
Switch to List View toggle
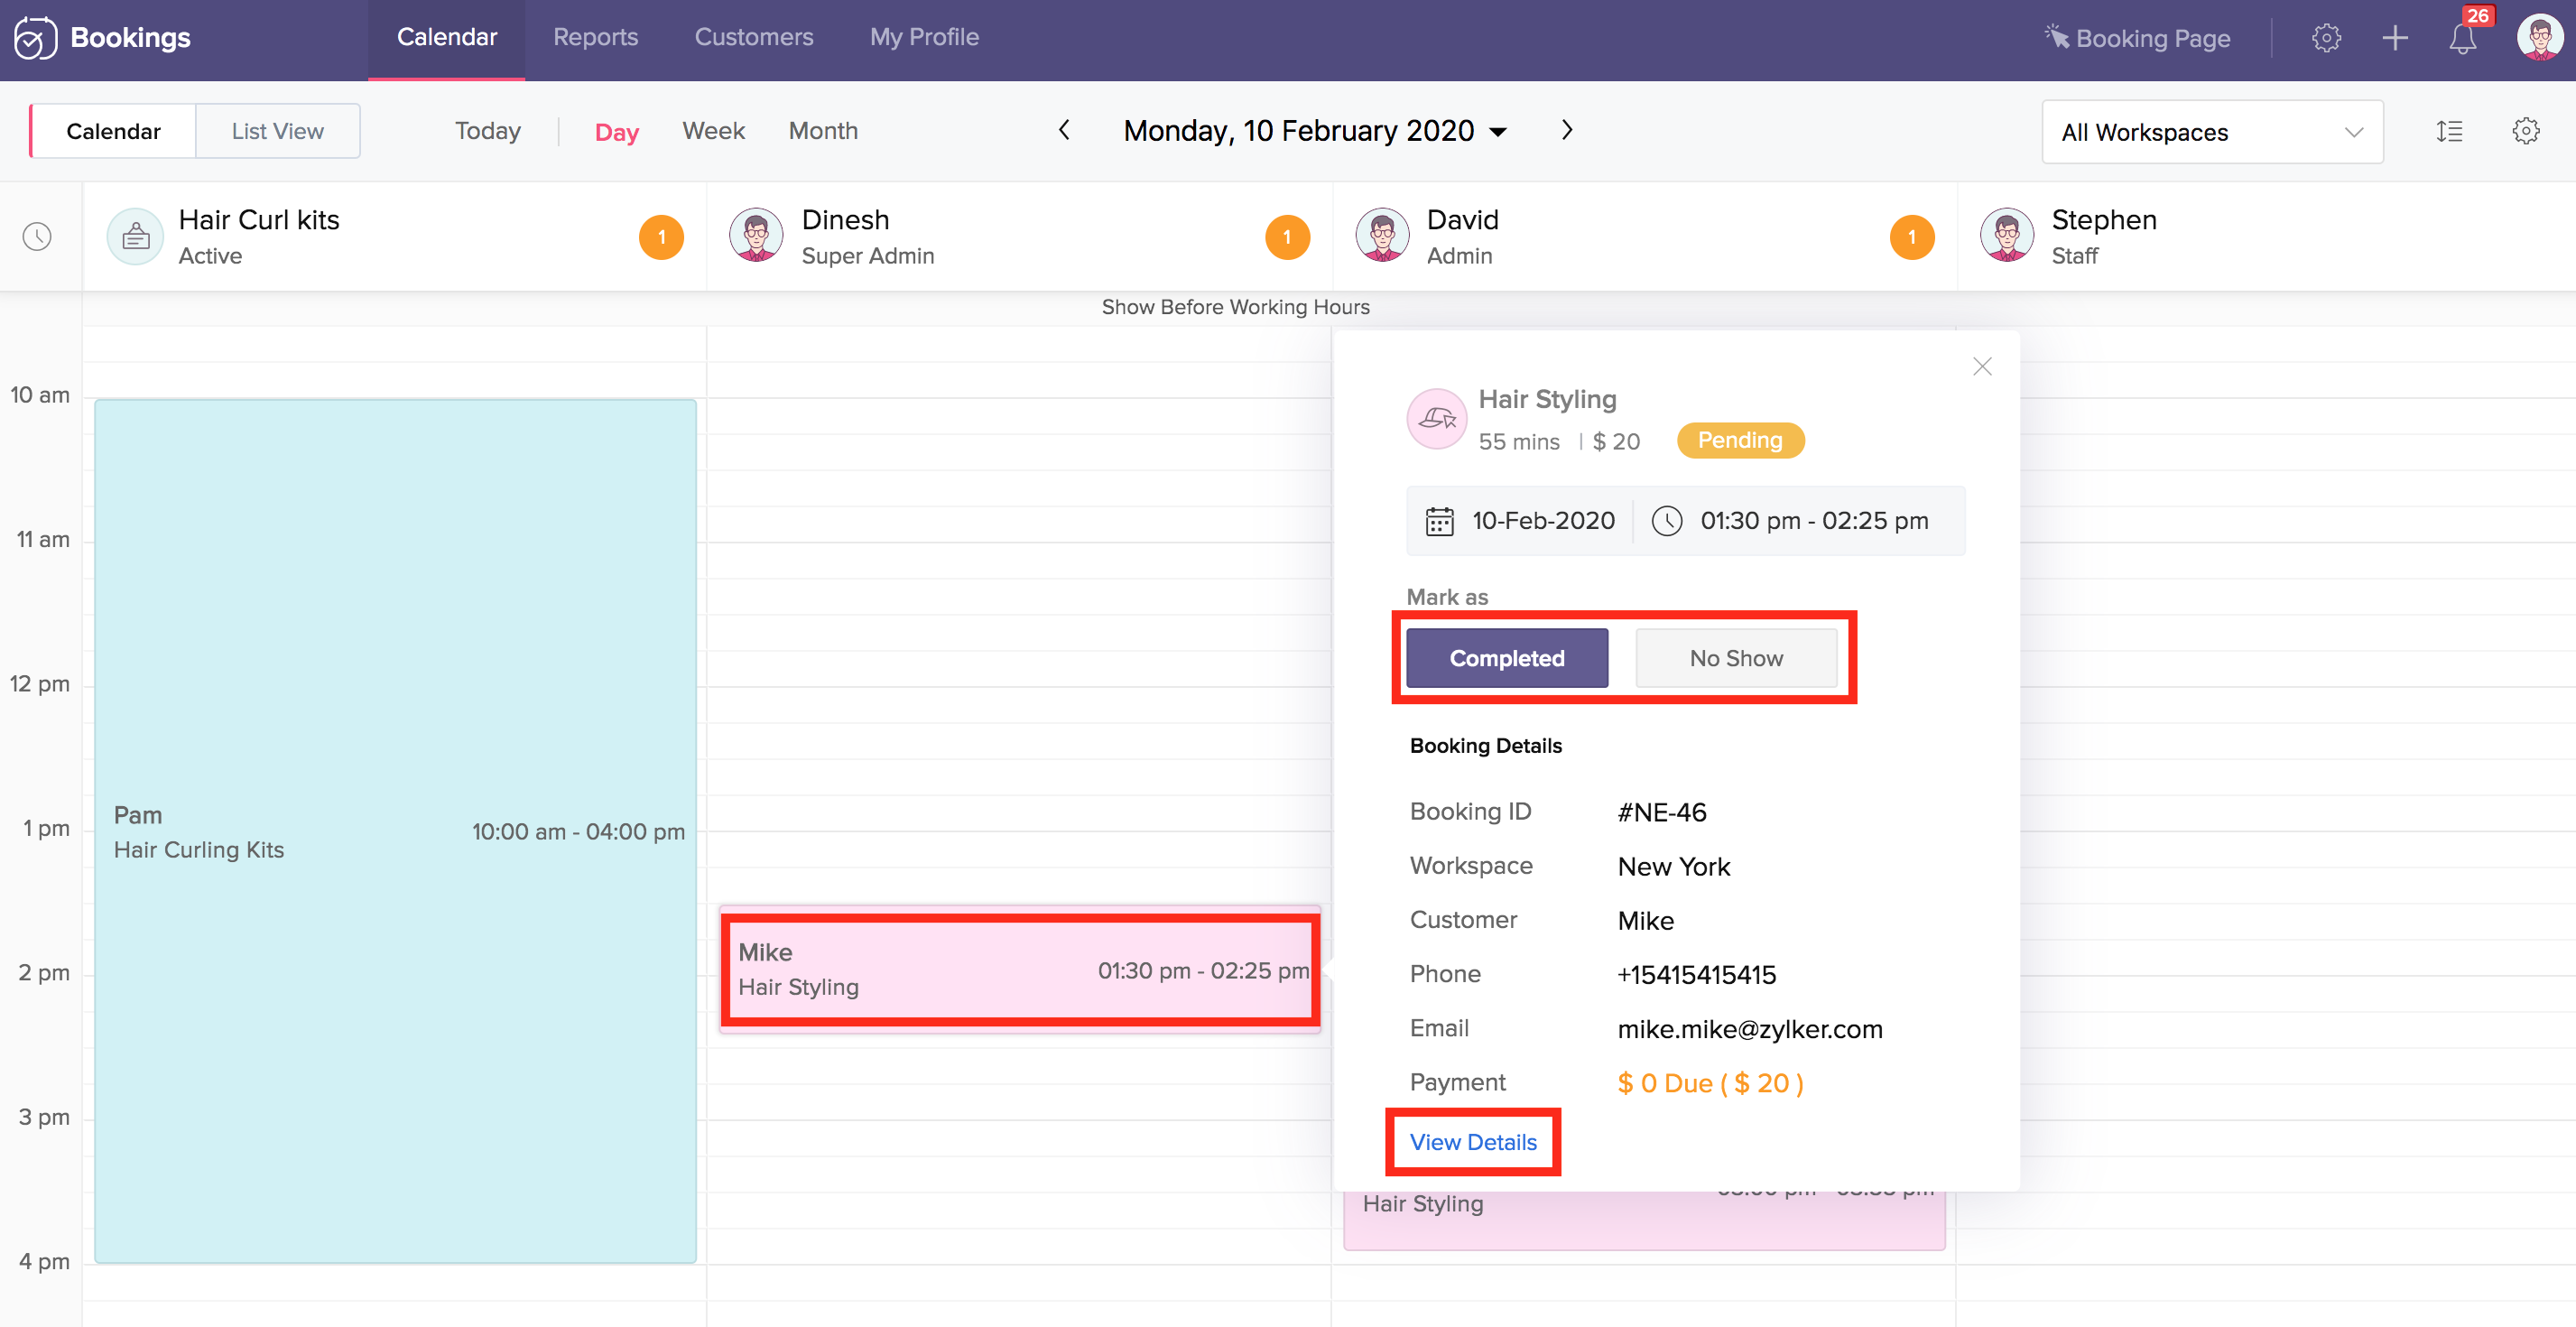point(277,131)
